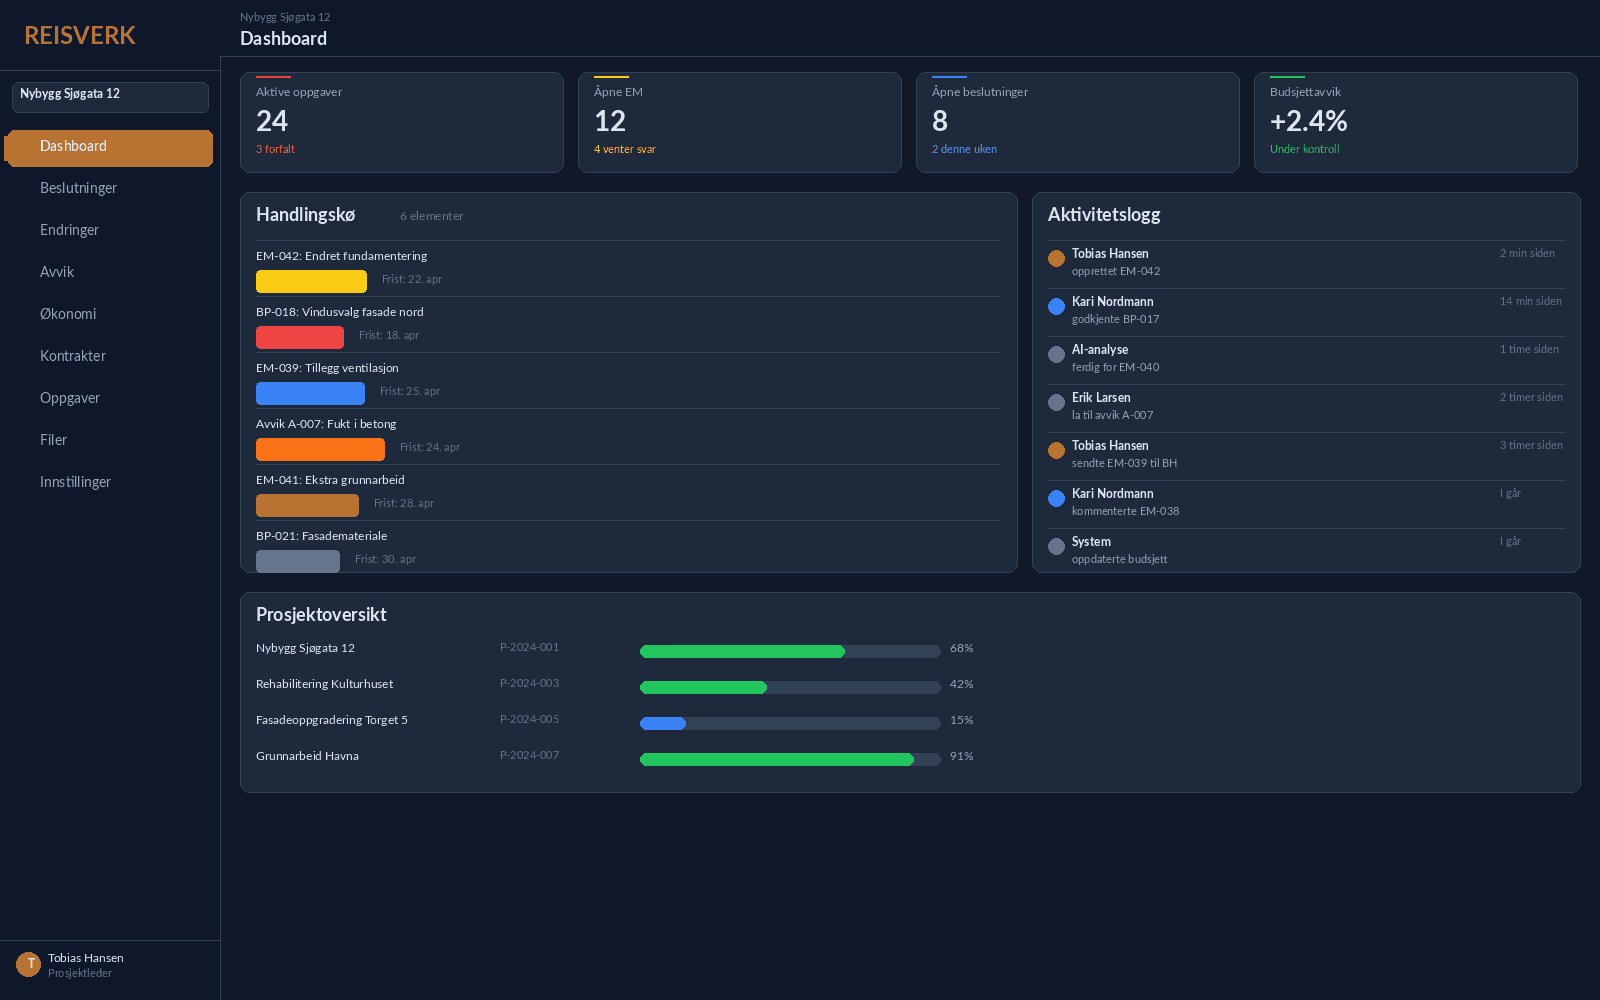
Task: Go to Beslutninger in the sidebar
Action: click(78, 188)
